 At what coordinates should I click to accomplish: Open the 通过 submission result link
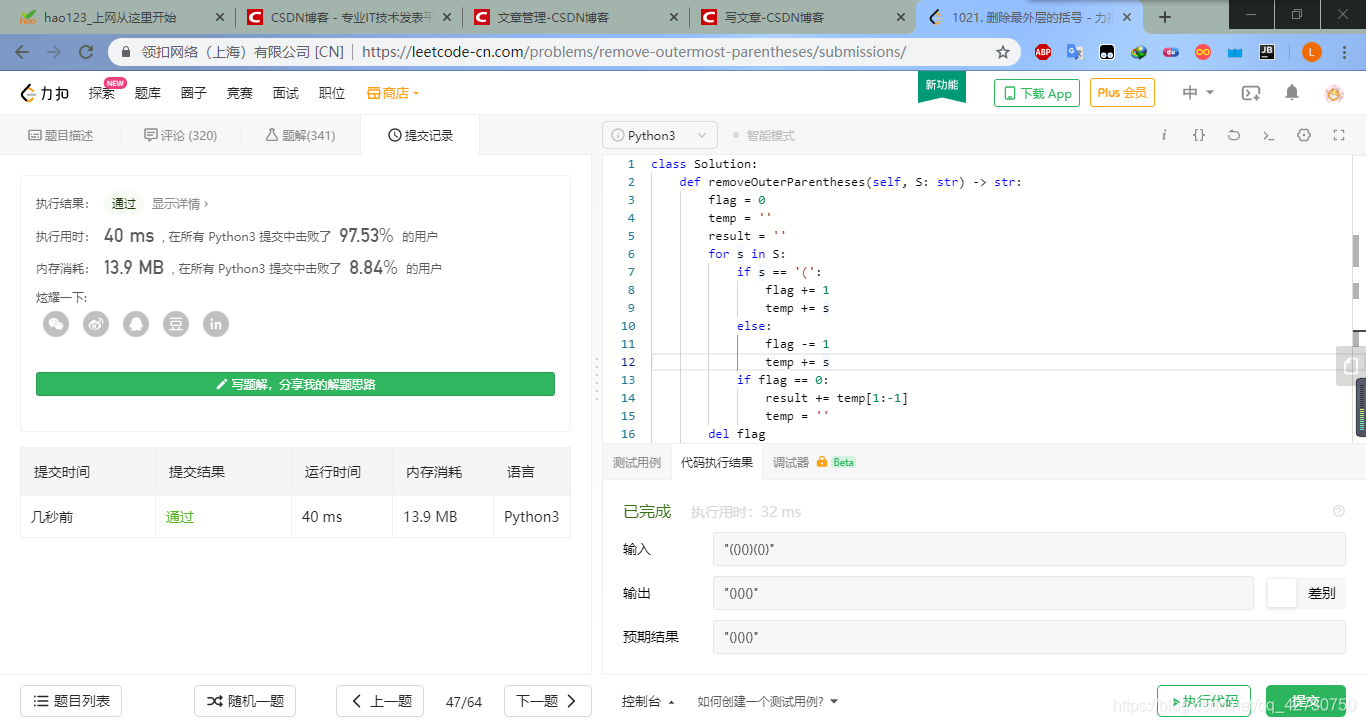[x=180, y=517]
